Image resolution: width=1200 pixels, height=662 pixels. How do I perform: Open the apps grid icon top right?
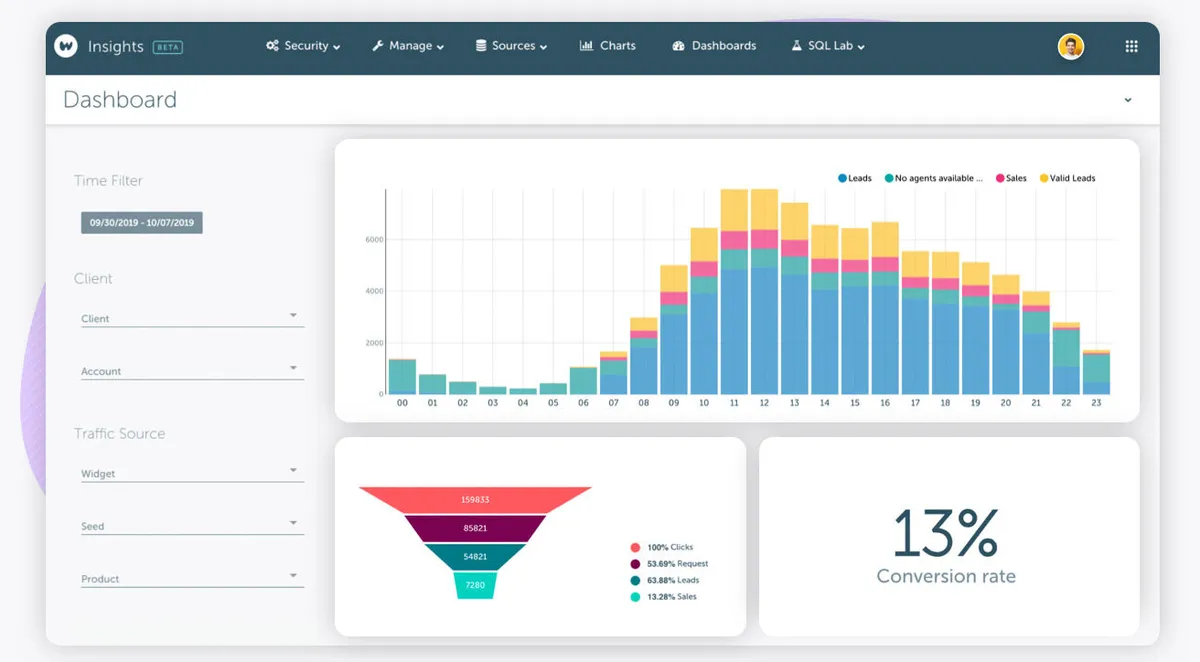[1131, 45]
